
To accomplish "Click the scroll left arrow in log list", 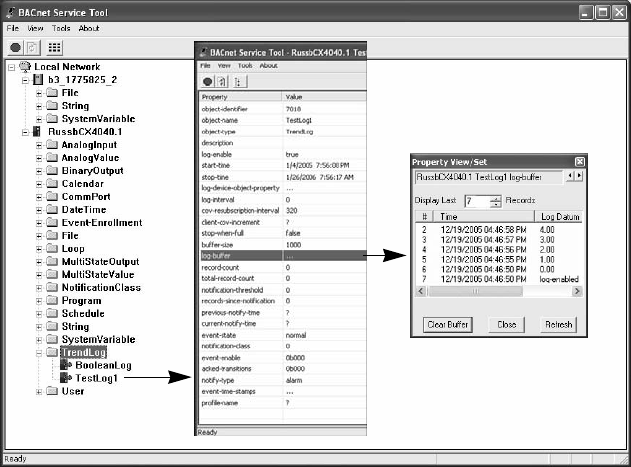I will tap(421, 291).
